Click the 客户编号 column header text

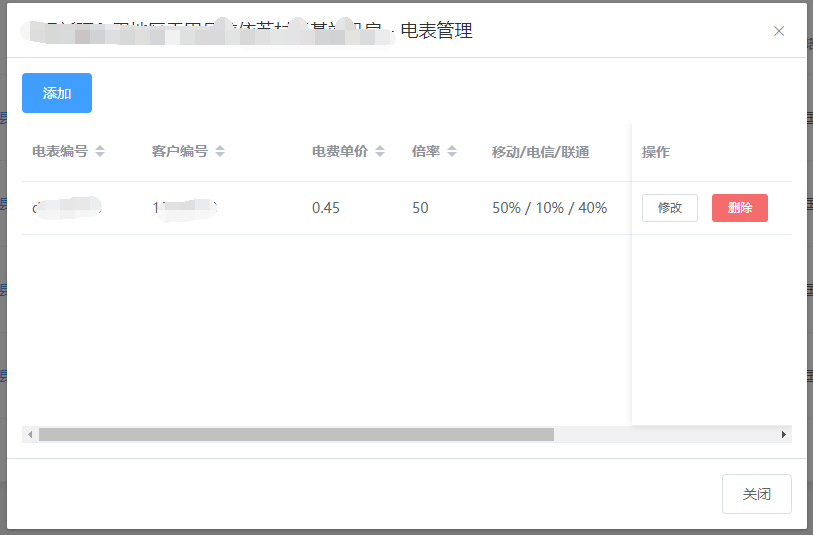pos(180,152)
